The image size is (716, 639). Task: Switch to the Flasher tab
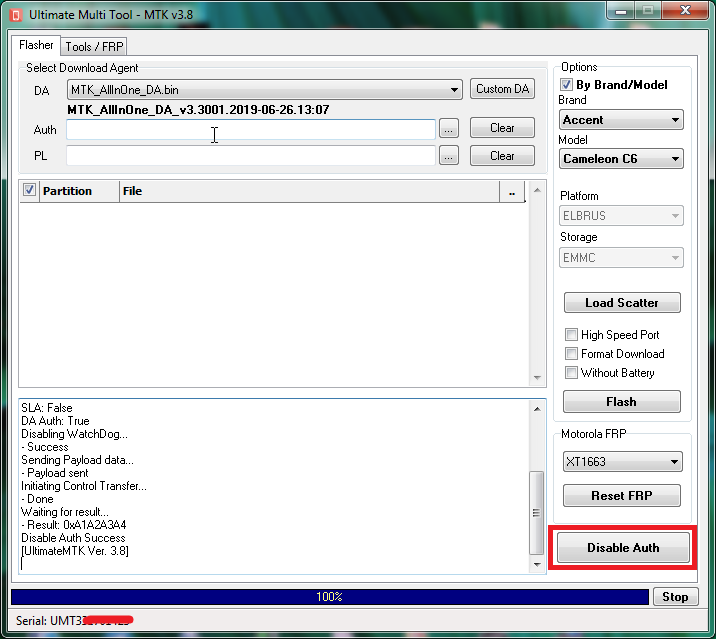click(36, 45)
